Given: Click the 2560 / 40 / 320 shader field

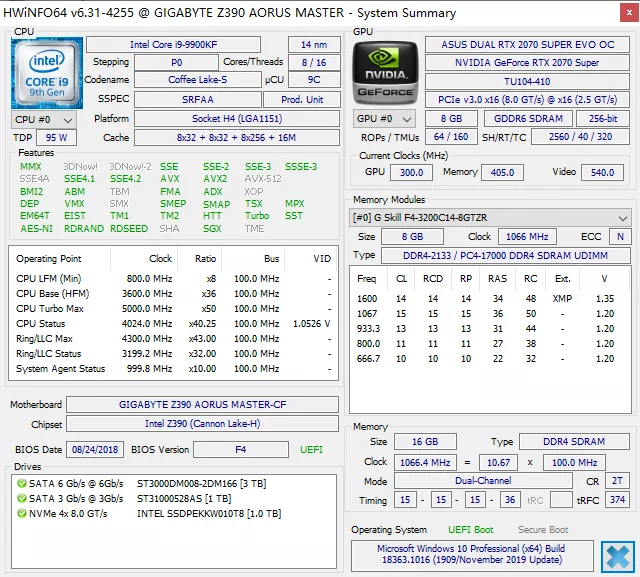Looking at the screenshot, I should click(580, 137).
